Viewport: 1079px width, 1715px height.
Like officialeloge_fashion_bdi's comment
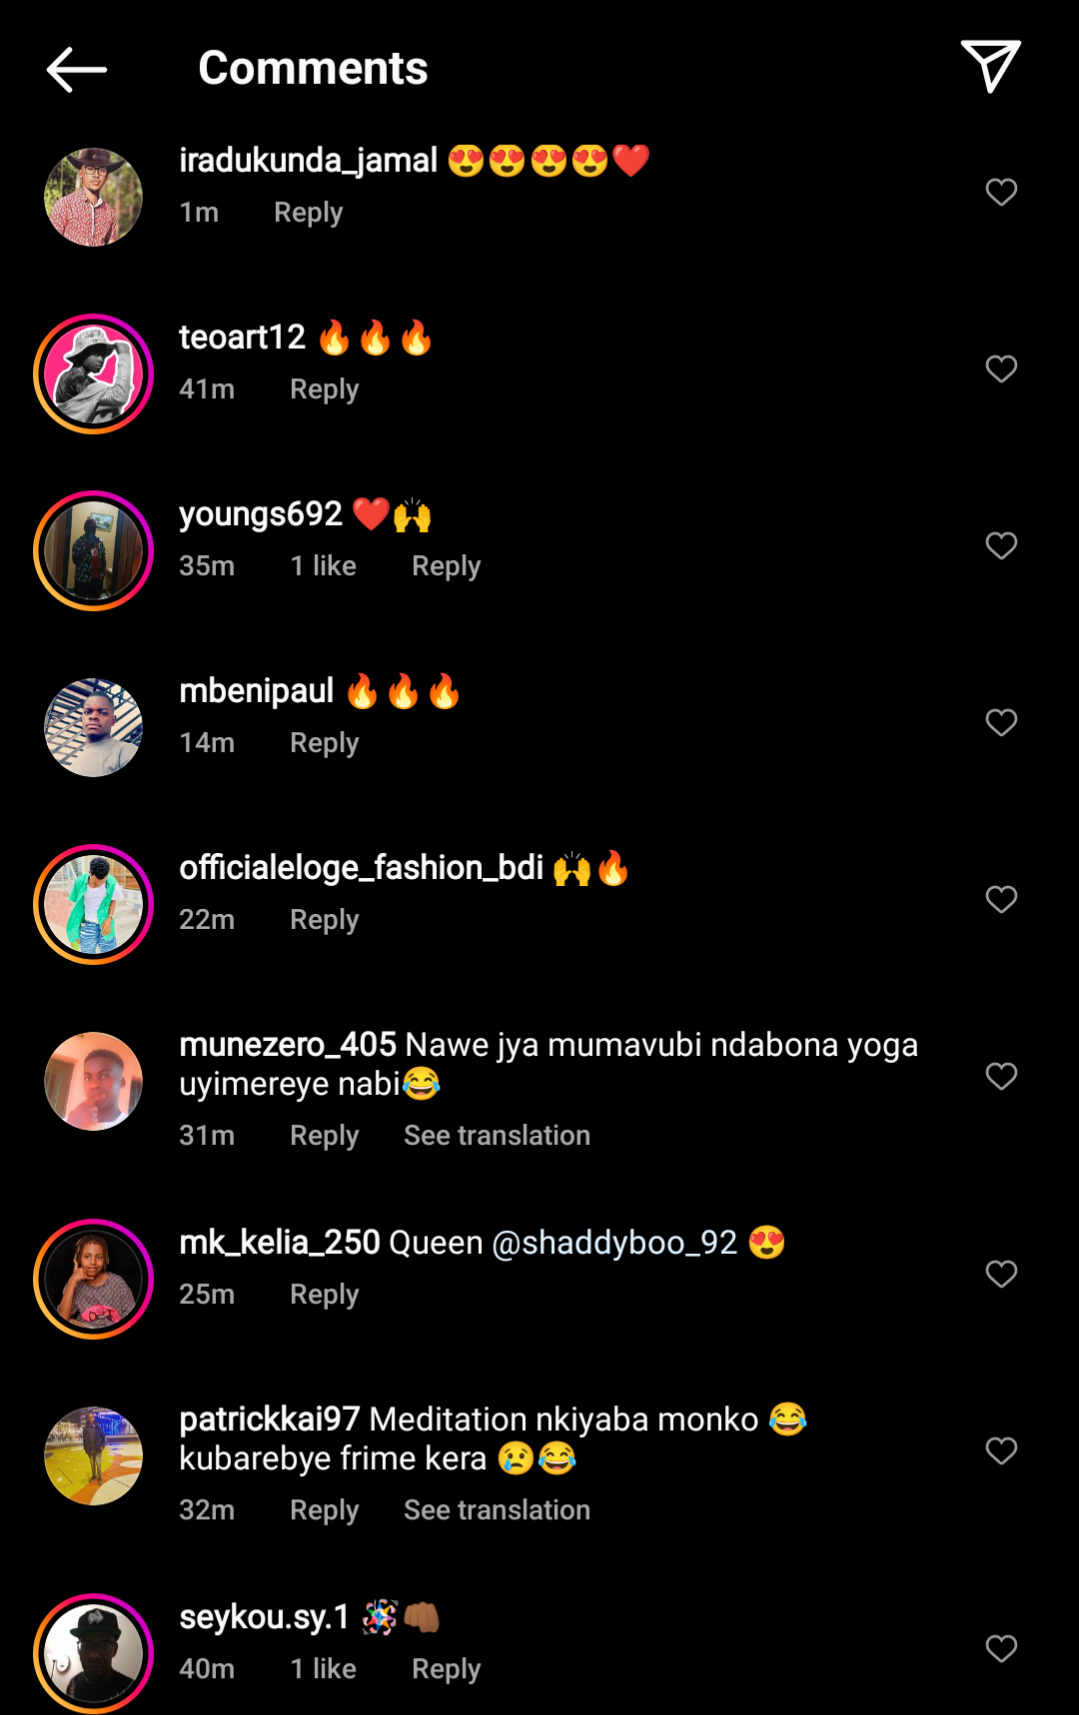pyautogui.click(x=1001, y=900)
